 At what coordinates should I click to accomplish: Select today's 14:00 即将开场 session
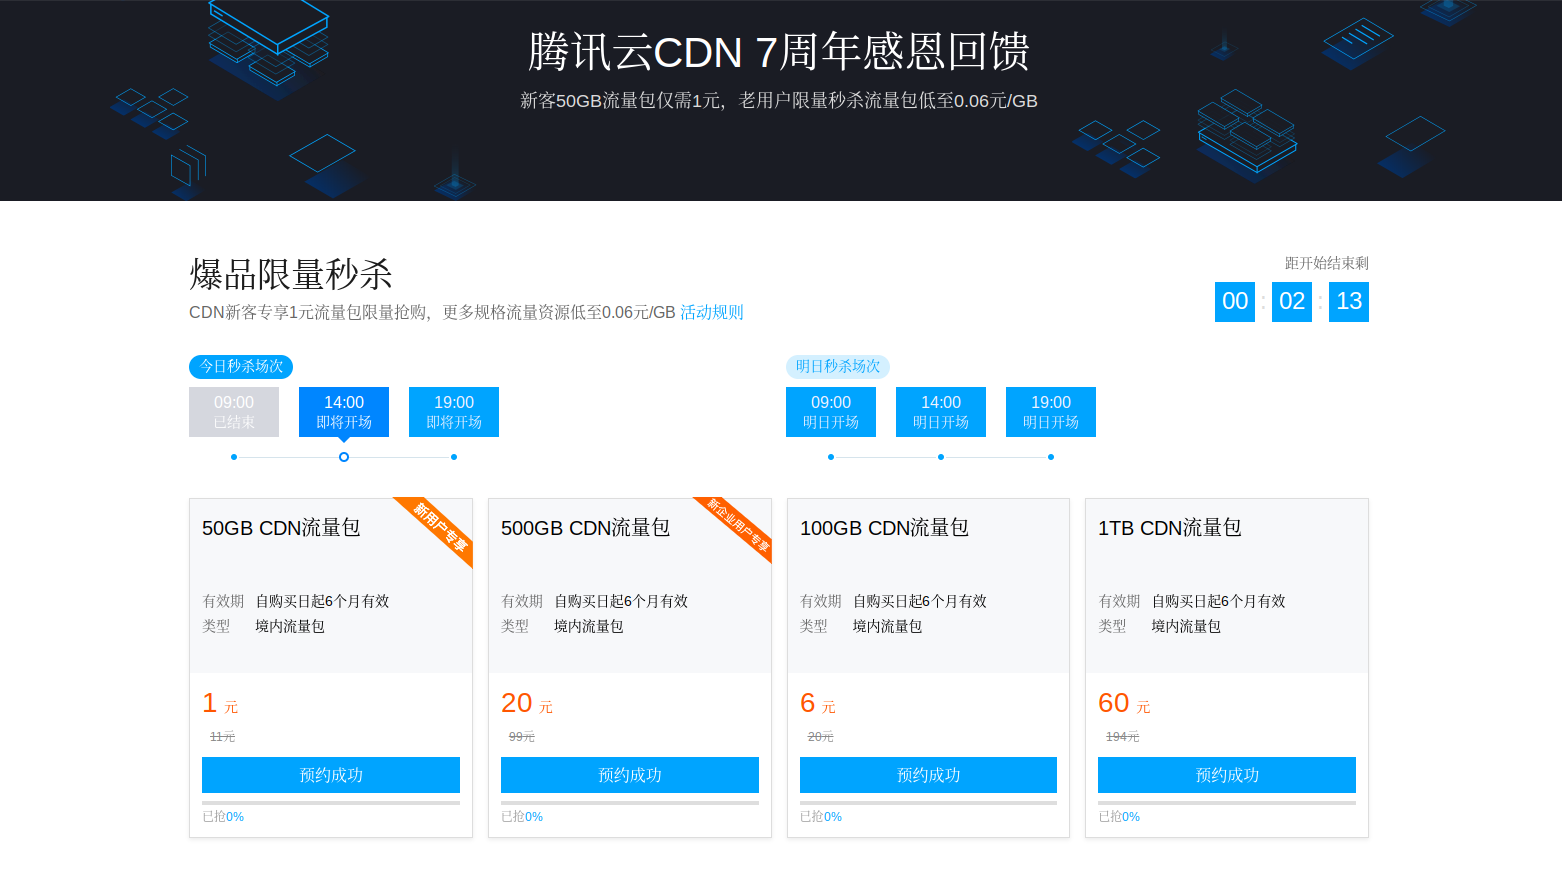pos(344,412)
